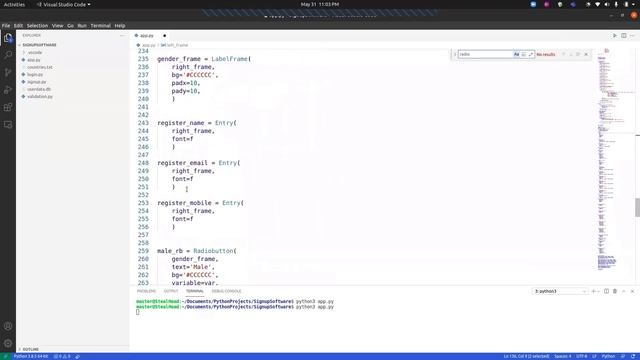Open the Selection menu

37,25
